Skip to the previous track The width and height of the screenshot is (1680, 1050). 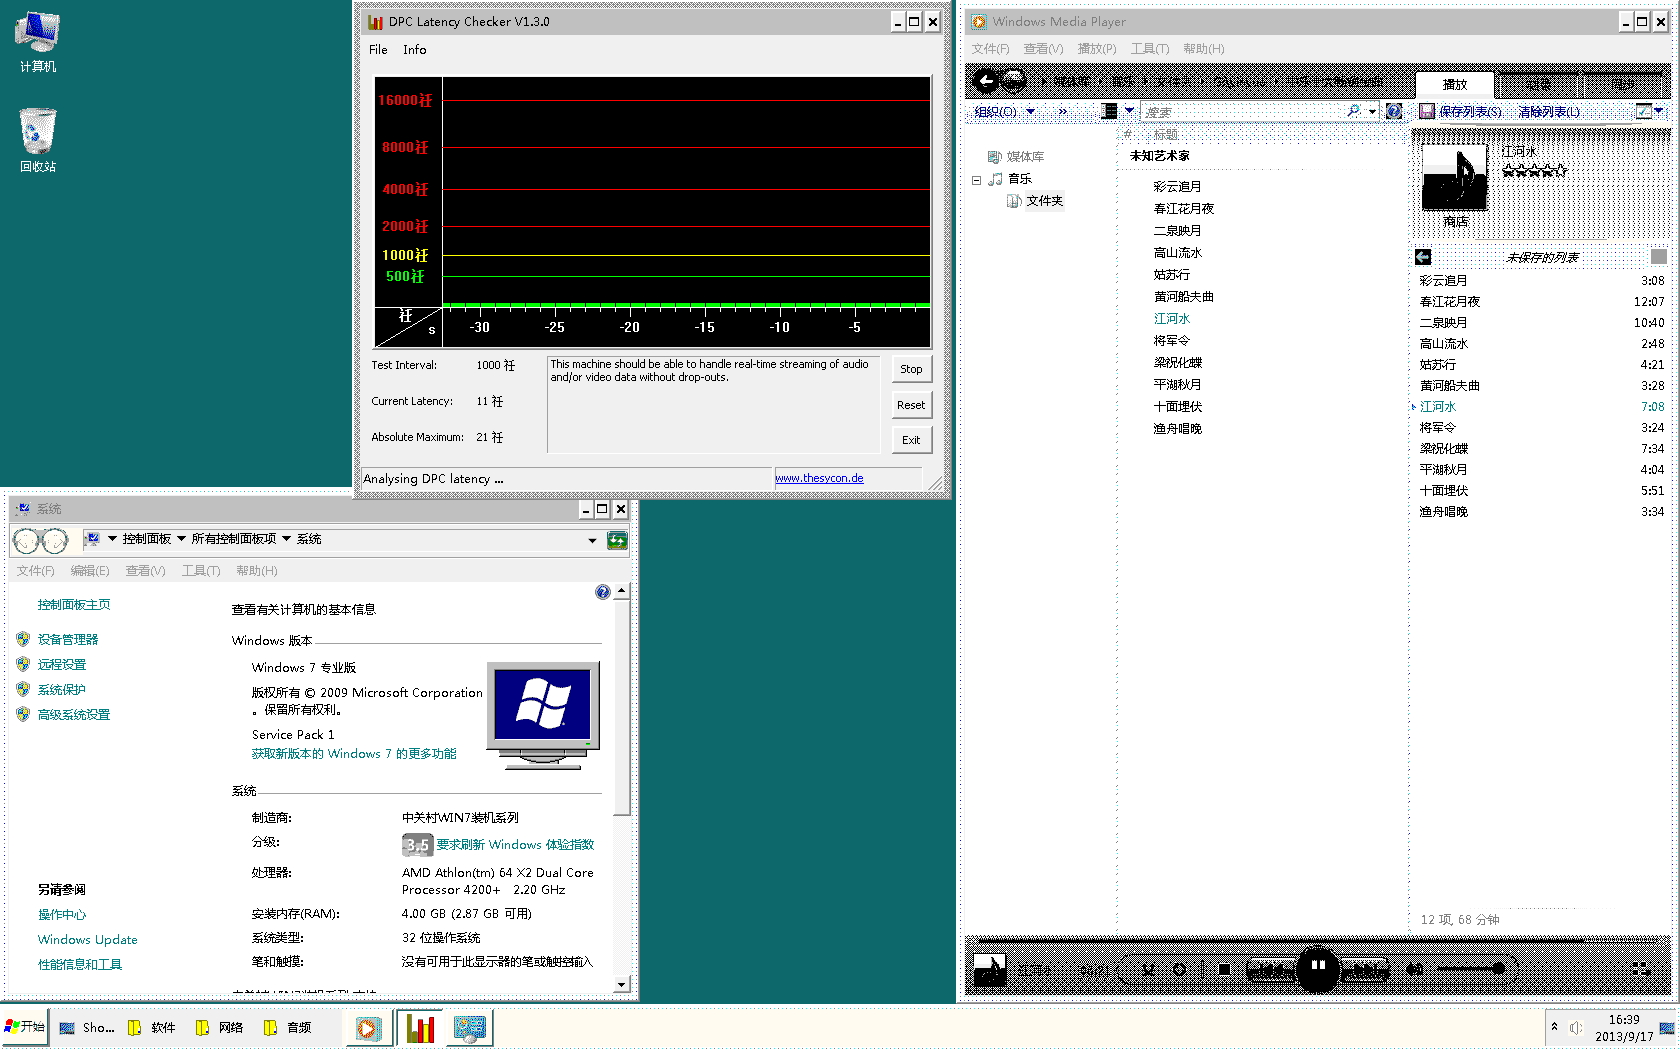click(1270, 969)
